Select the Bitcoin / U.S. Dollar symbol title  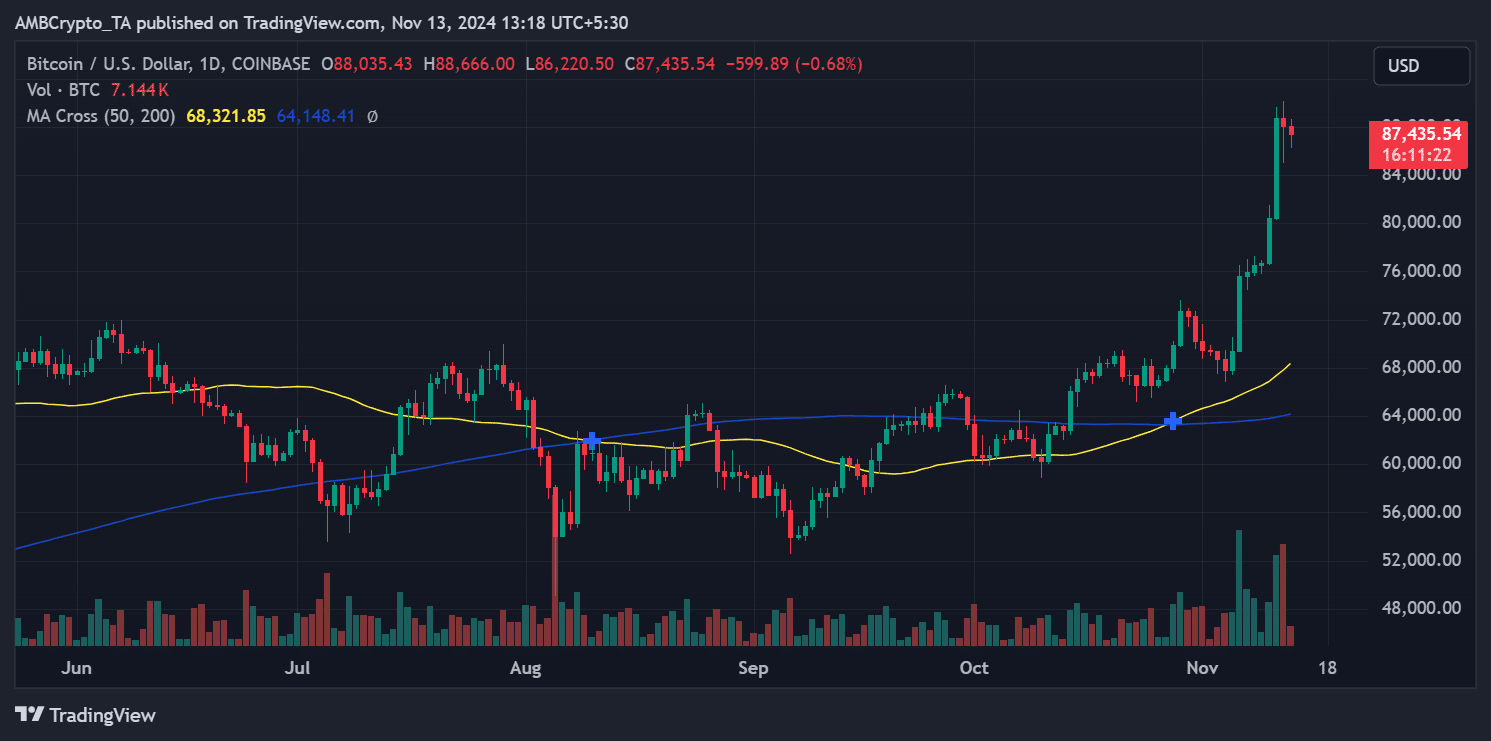click(x=167, y=64)
